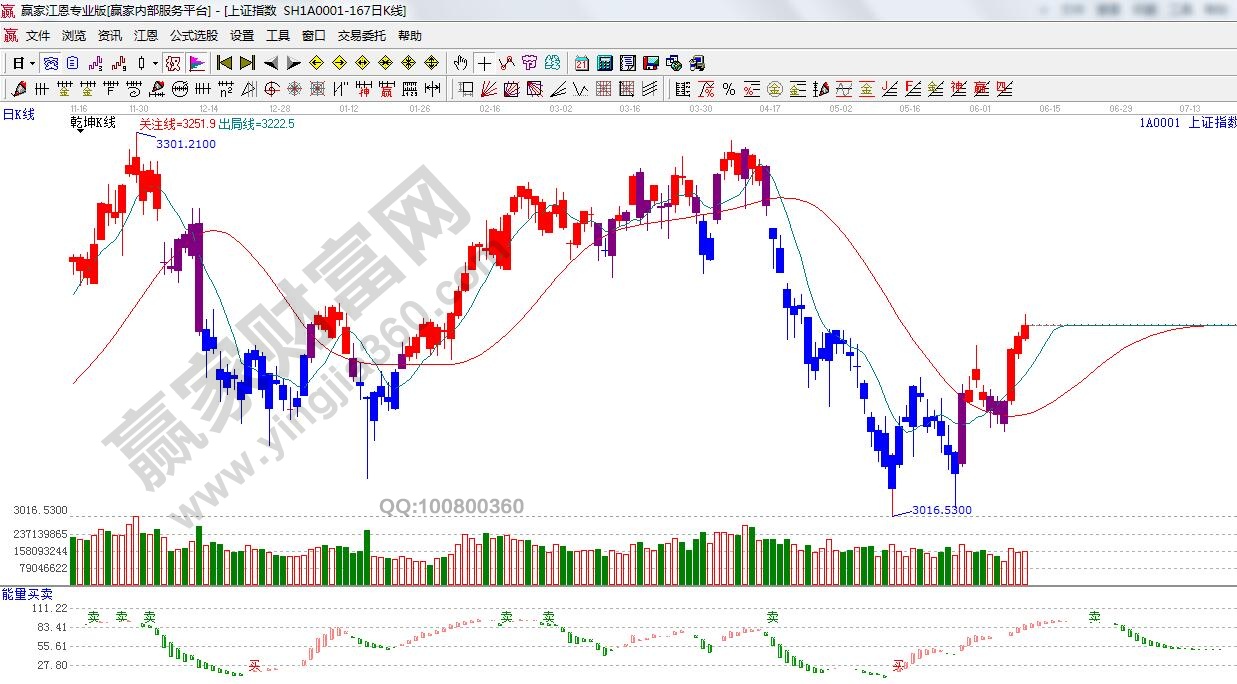Jump to first bar using skip-to-start arrow
Image resolution: width=1237 pixels, height=684 pixels.
[x=225, y=63]
